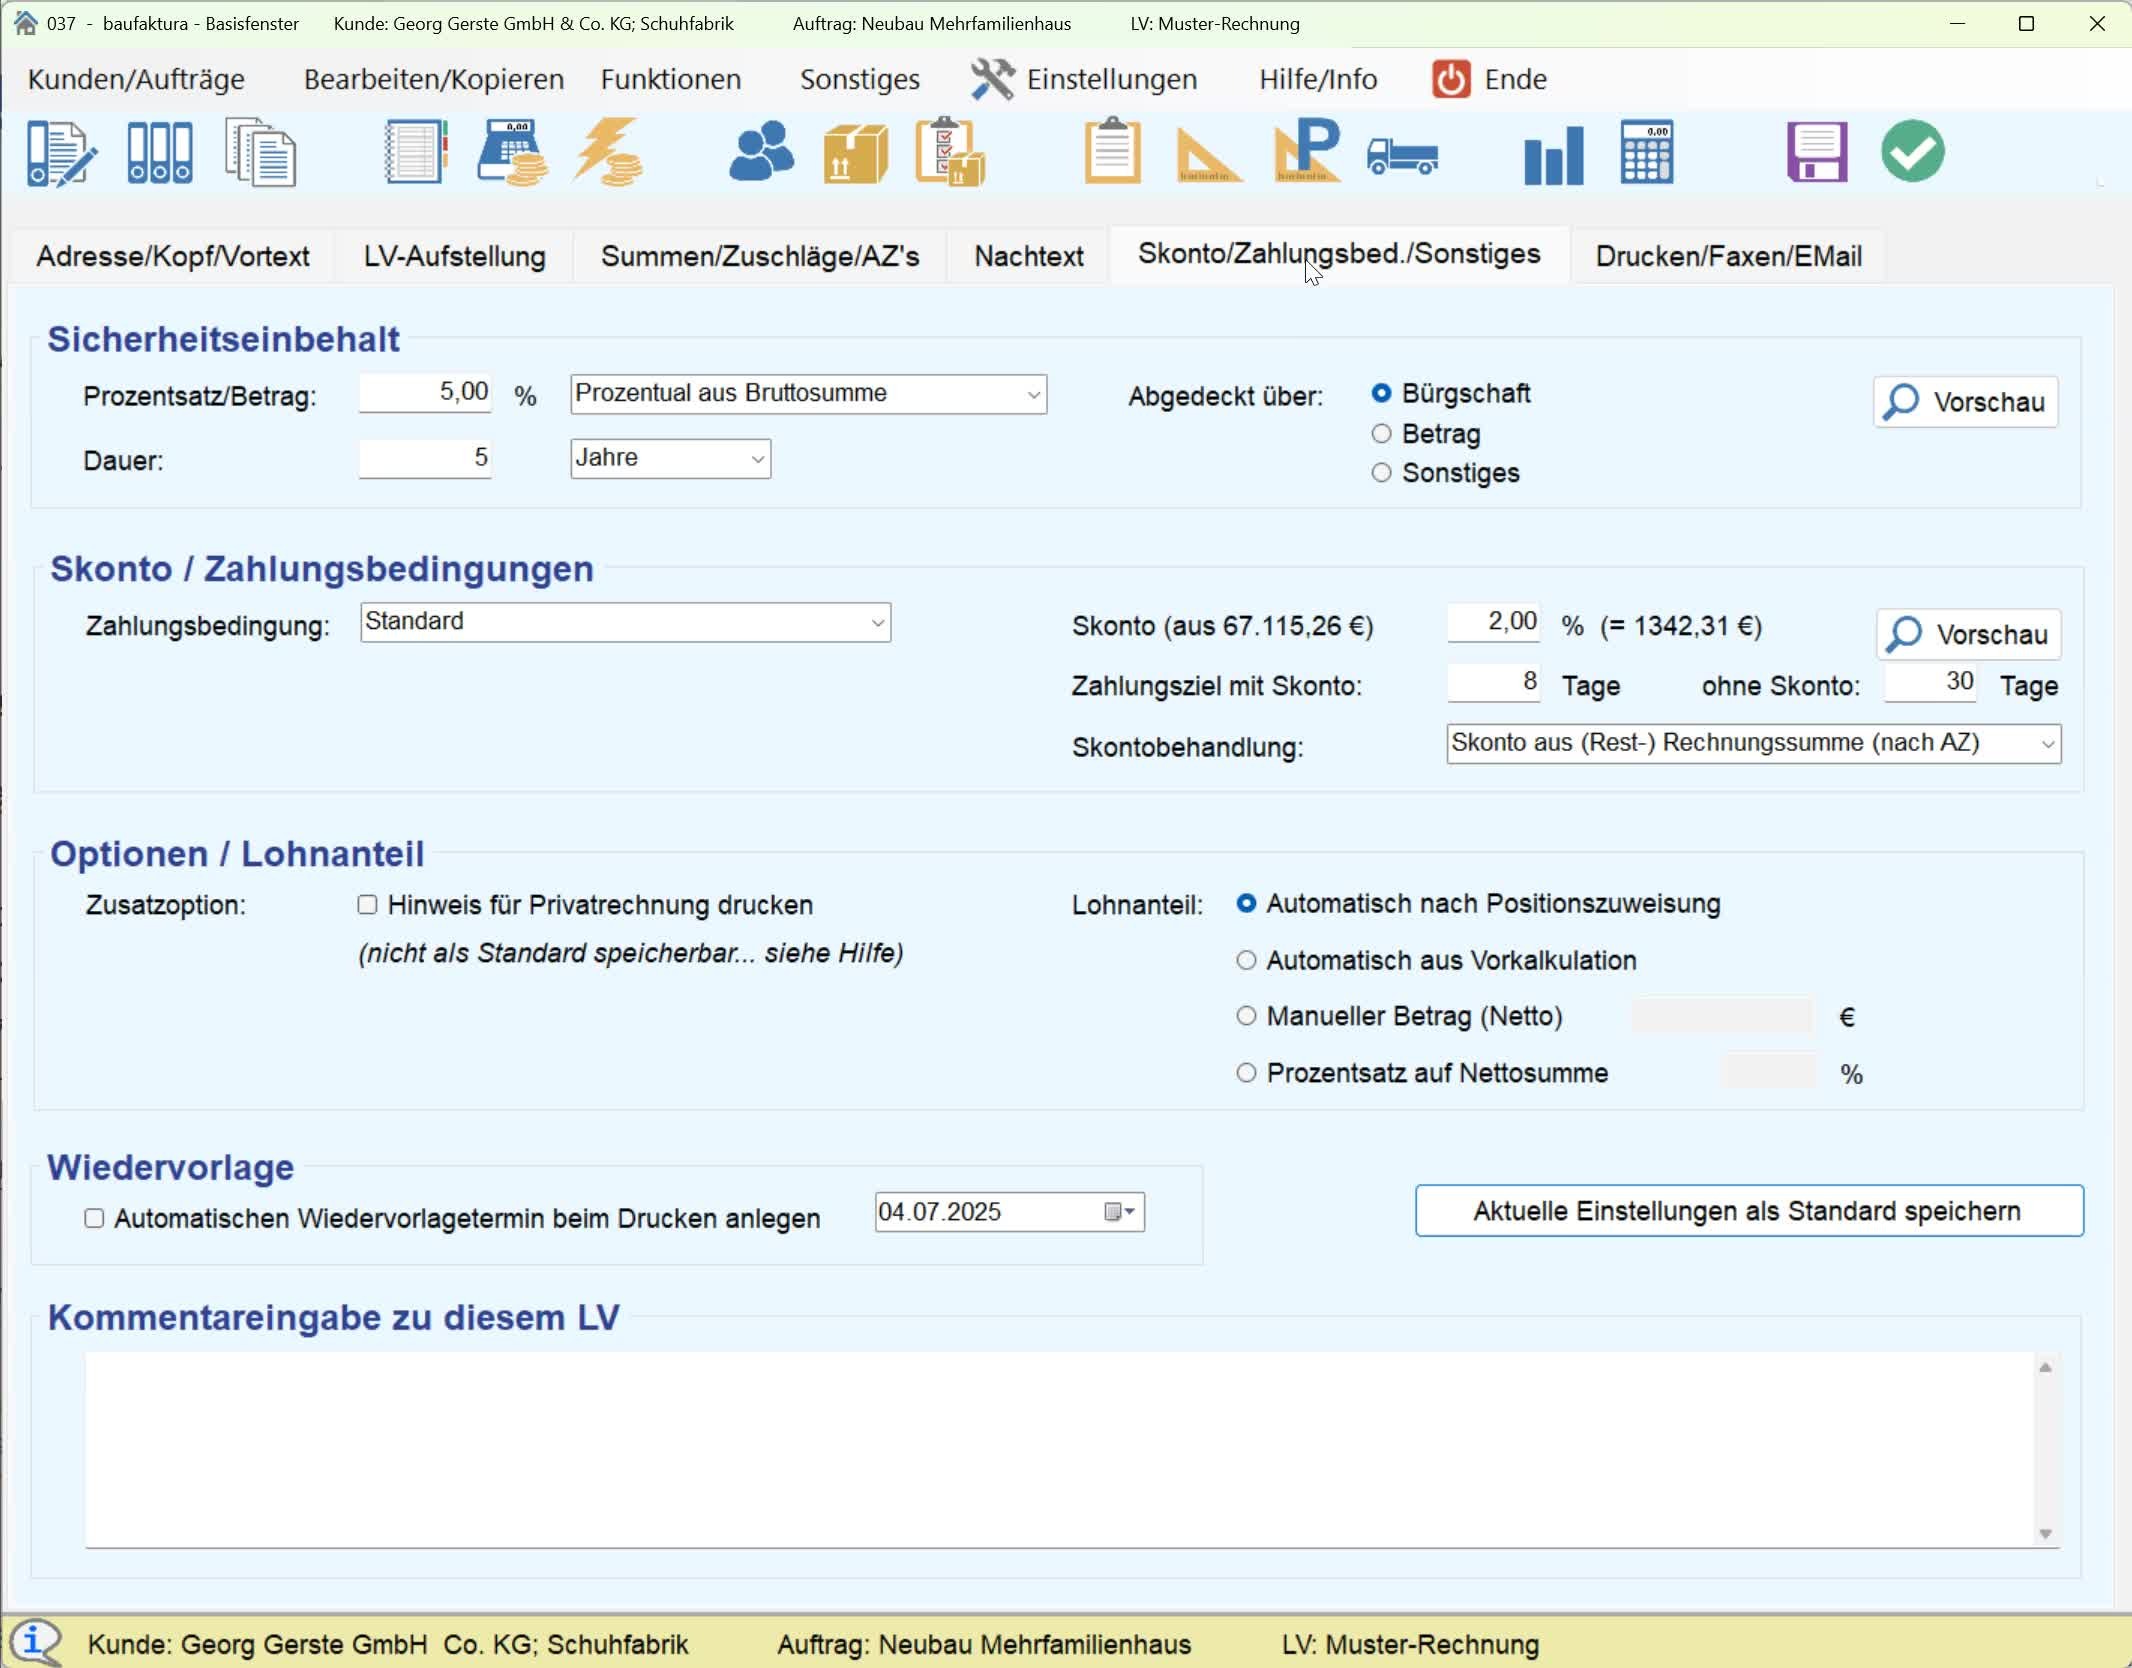Check automatic Wiedervorlagetermin beim Drucken option
Viewport: 2132px width, 1668px height.
coord(94,1218)
